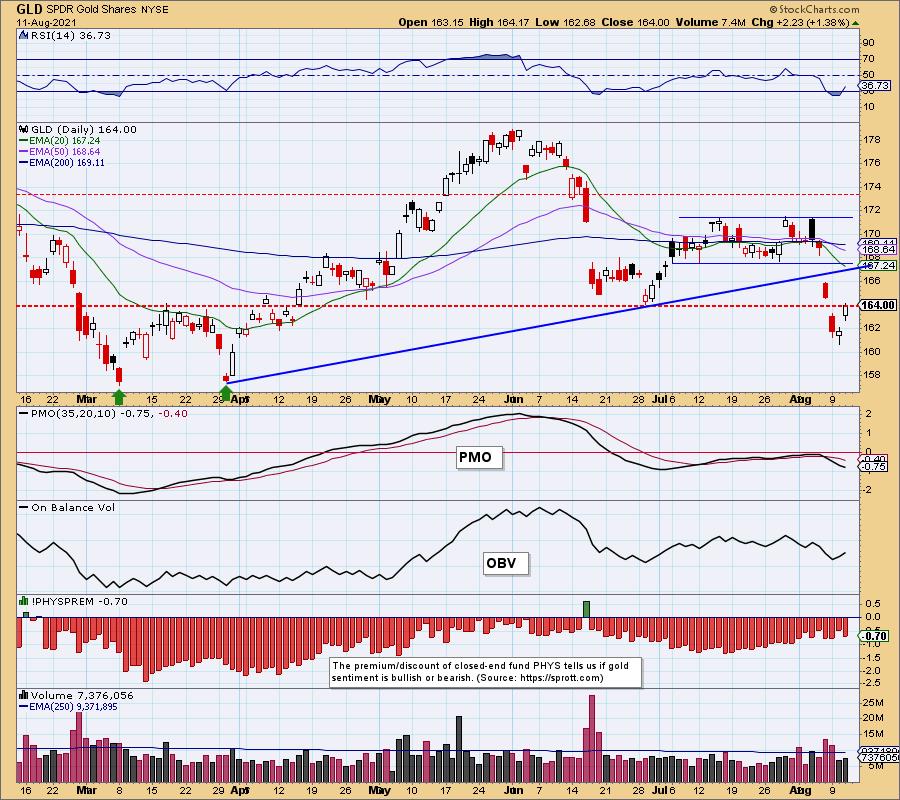900x800 pixels.
Task: Select the High 164.17 header value
Action: (499, 22)
